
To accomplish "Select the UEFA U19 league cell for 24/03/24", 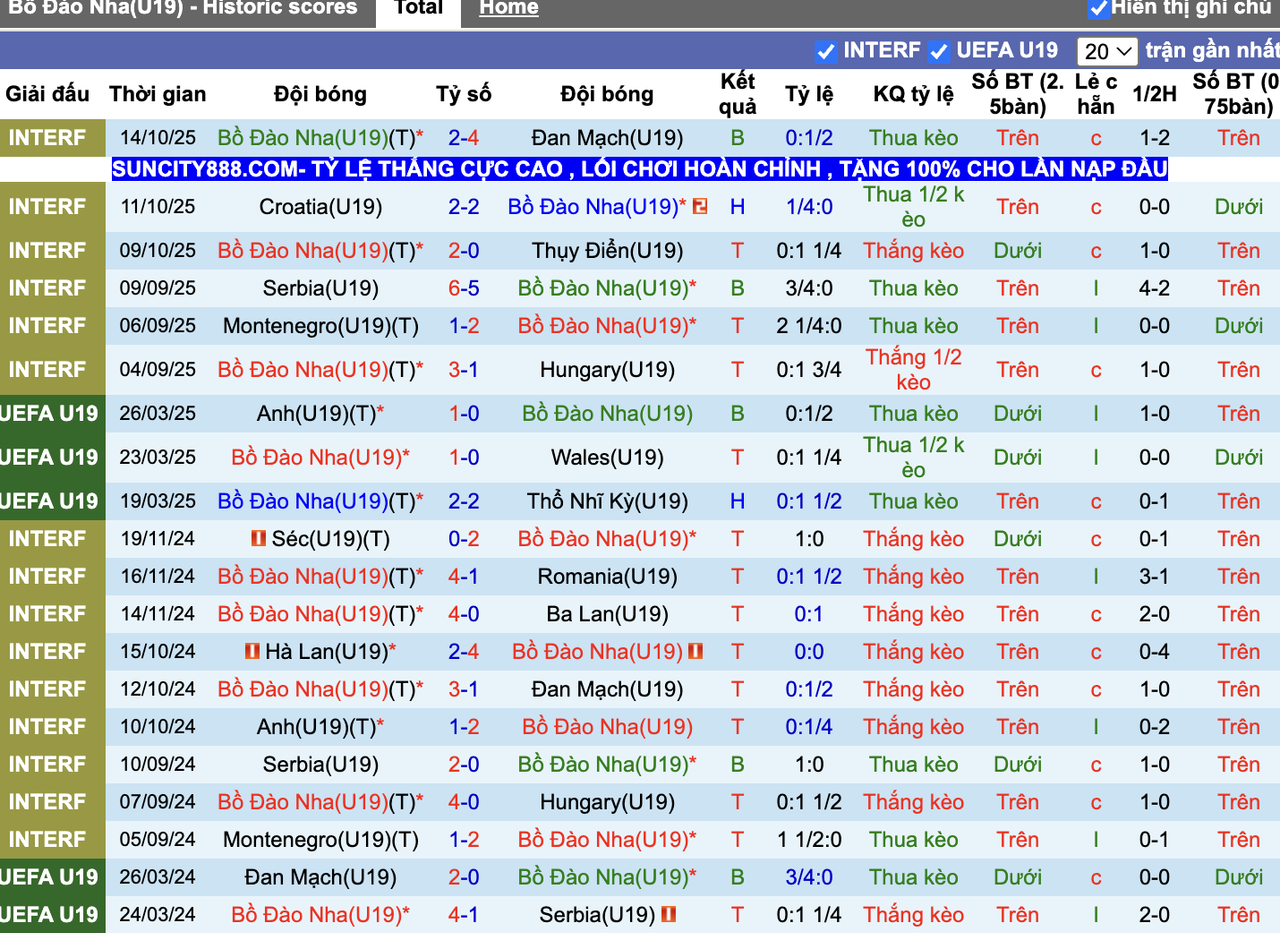I will [52, 914].
